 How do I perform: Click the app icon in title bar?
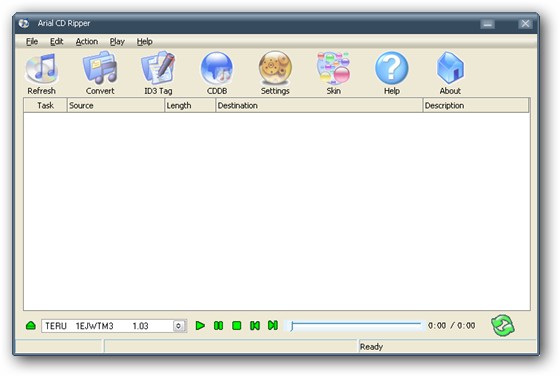coord(24,24)
